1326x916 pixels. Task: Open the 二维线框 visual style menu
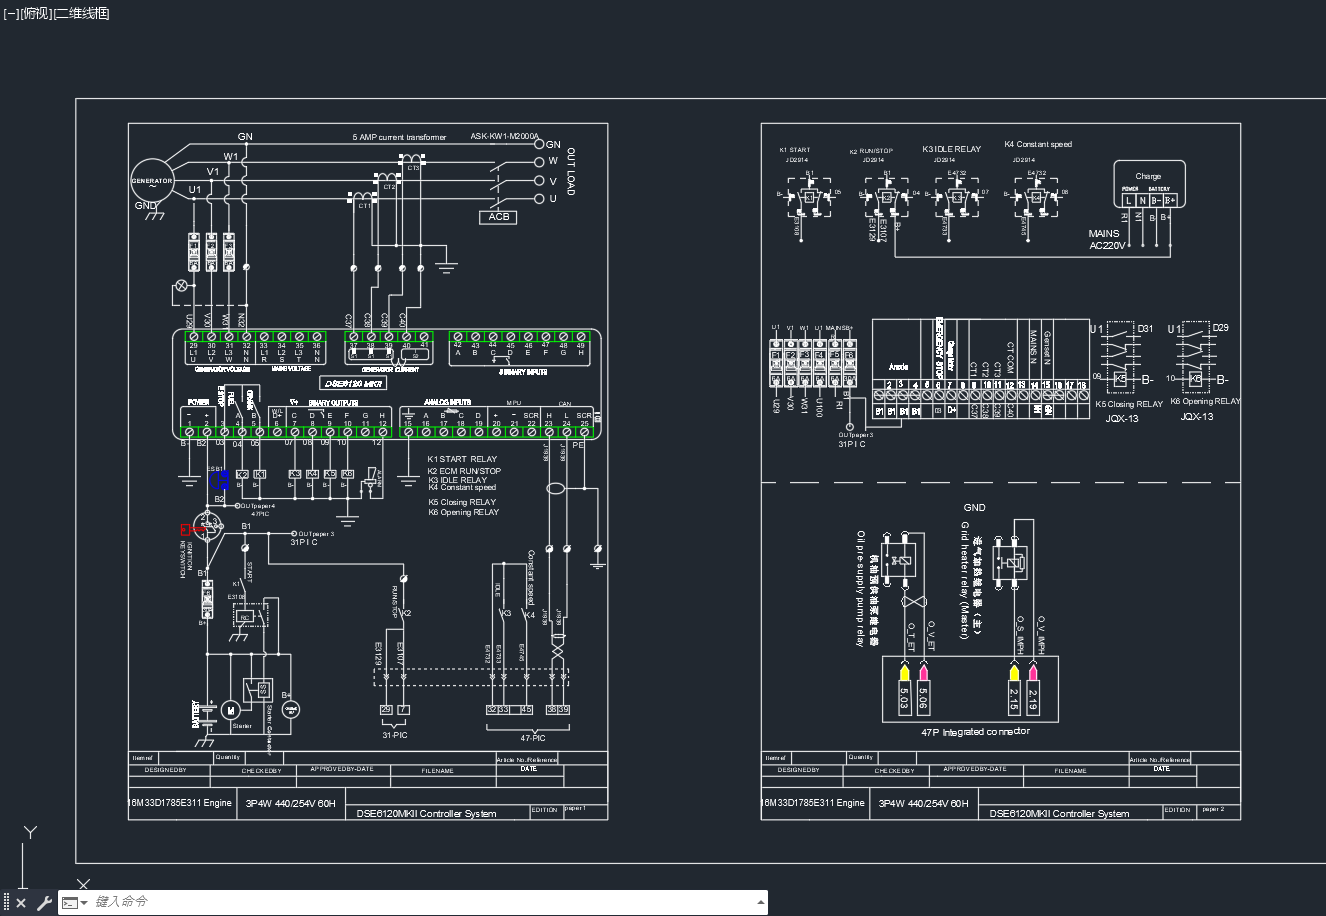(x=81, y=13)
